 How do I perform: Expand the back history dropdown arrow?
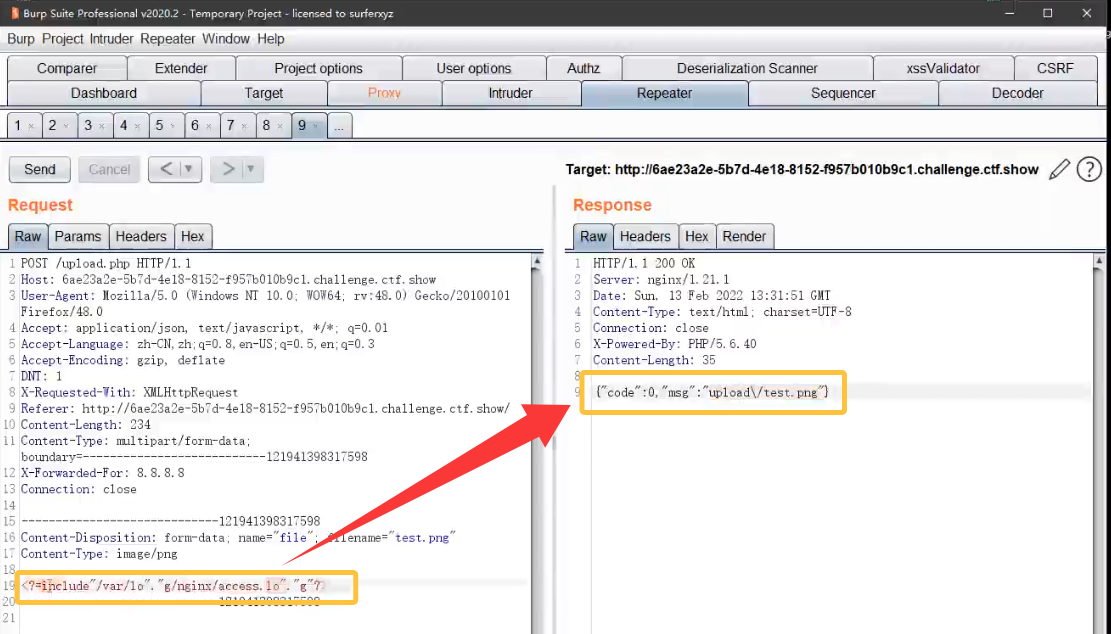click(x=189, y=169)
